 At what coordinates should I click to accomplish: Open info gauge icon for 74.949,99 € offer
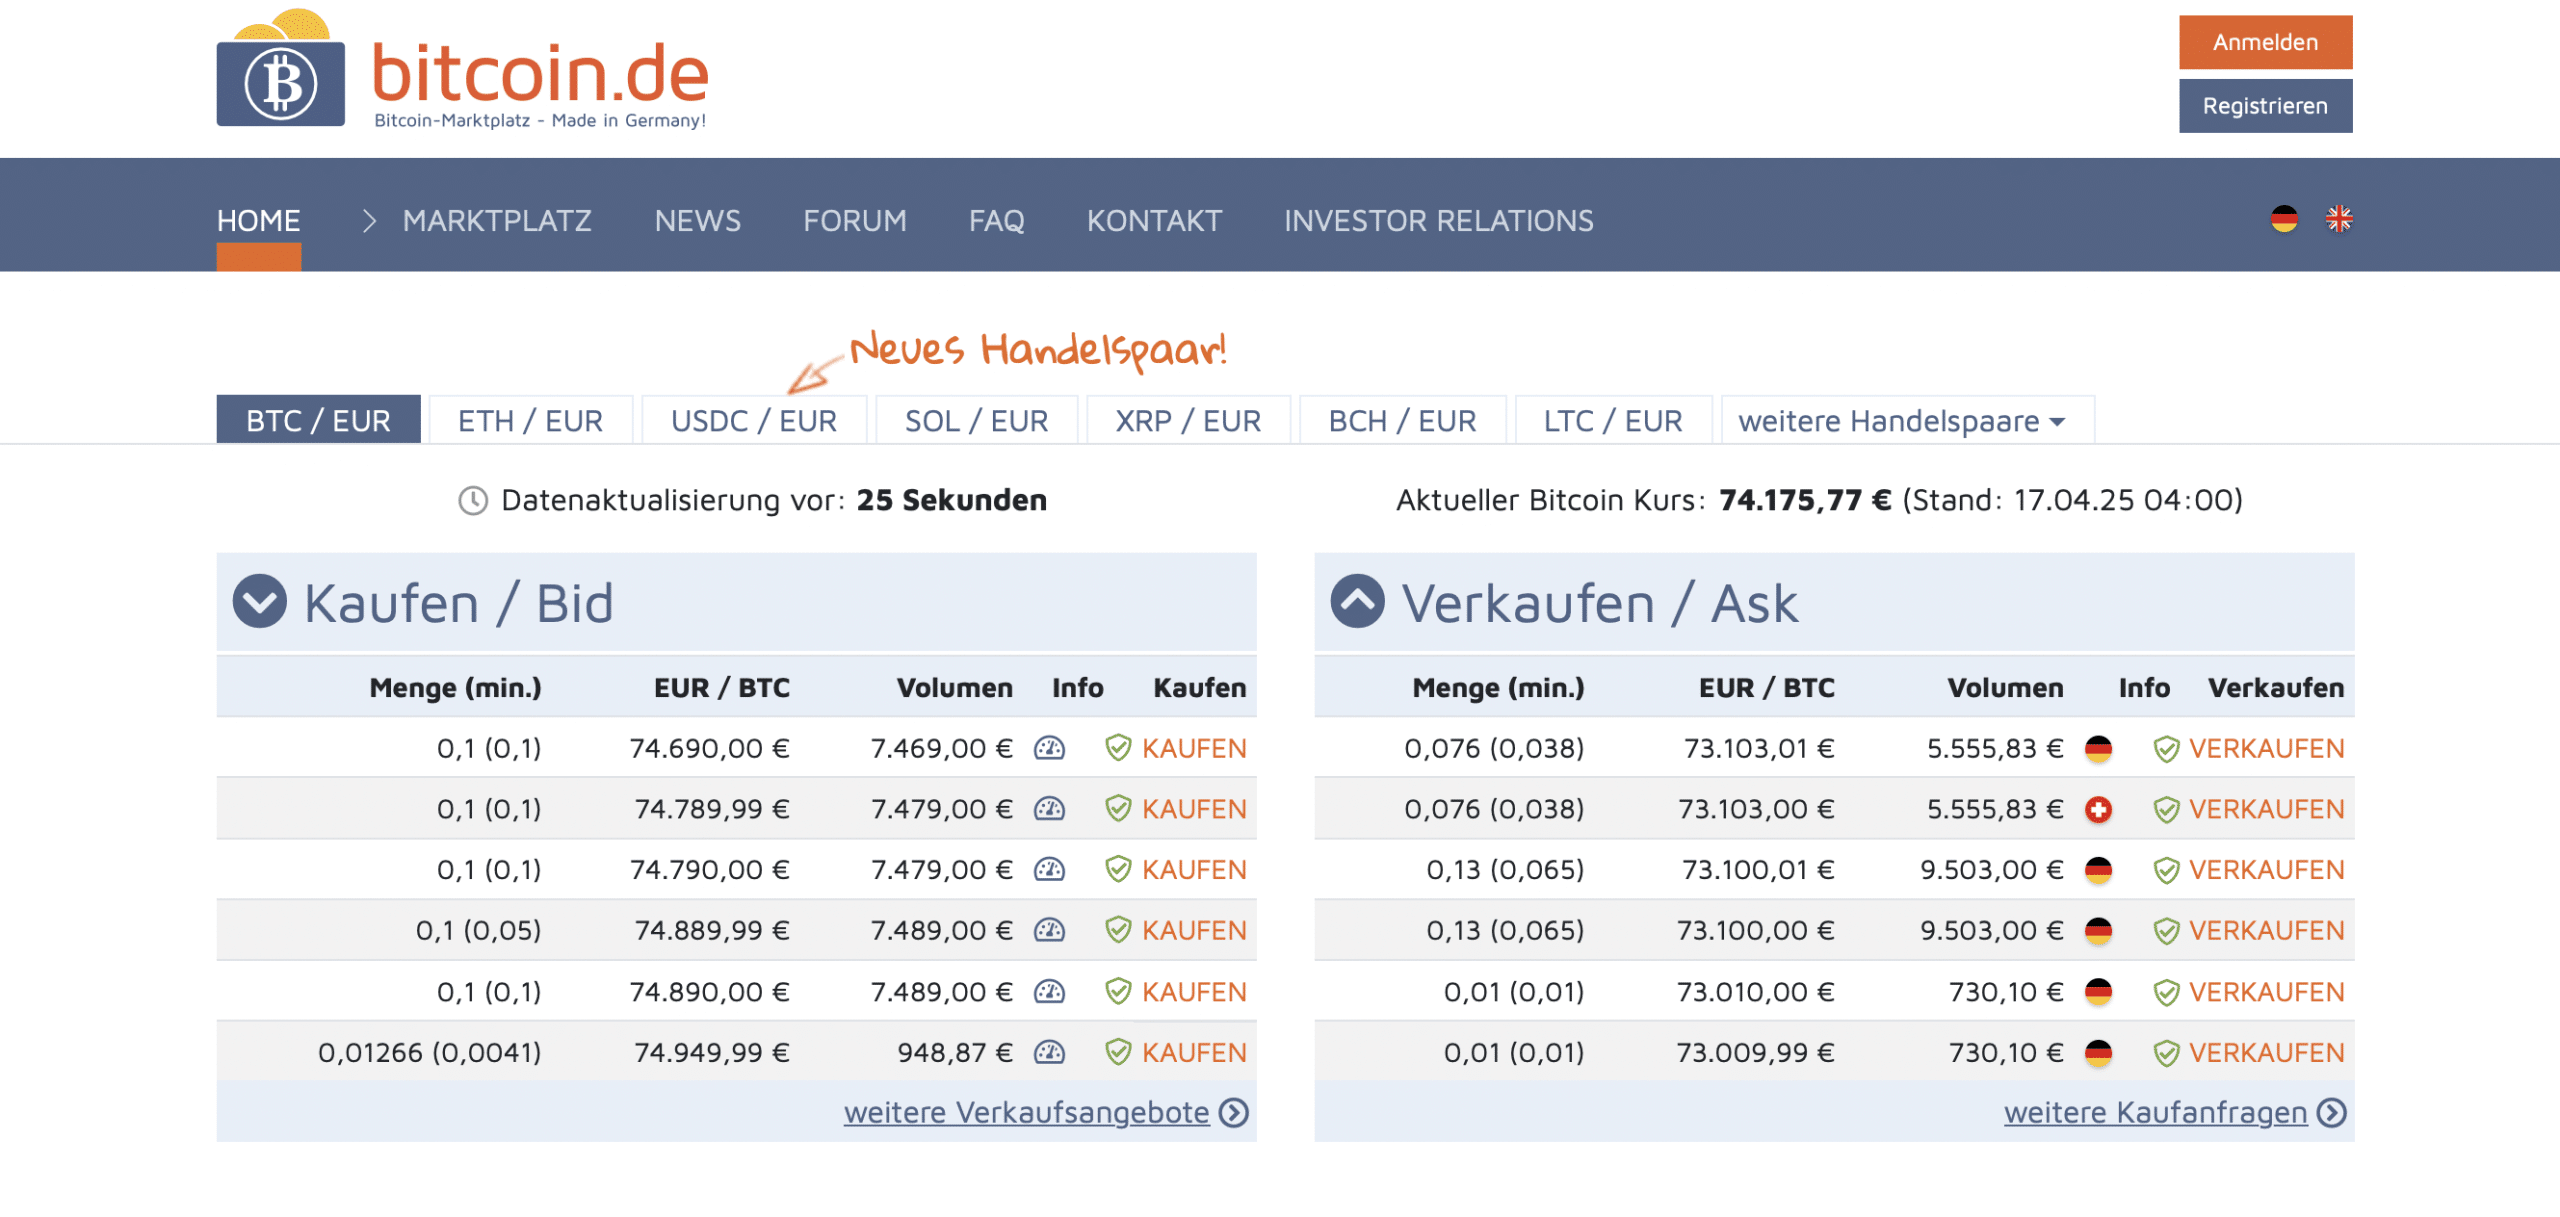tap(1049, 1052)
